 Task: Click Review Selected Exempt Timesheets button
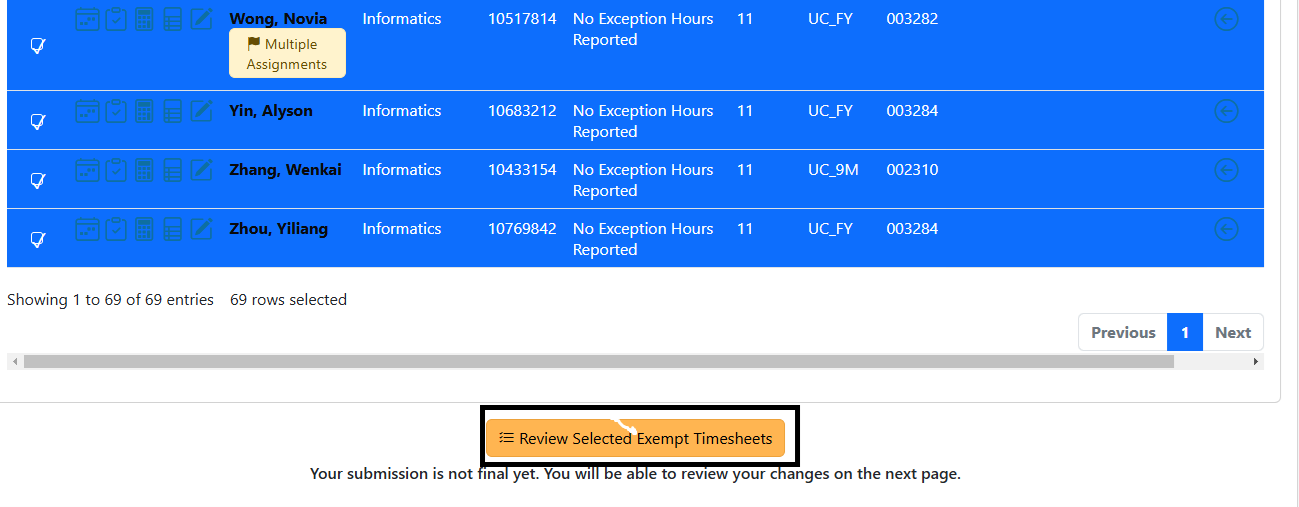coord(635,438)
